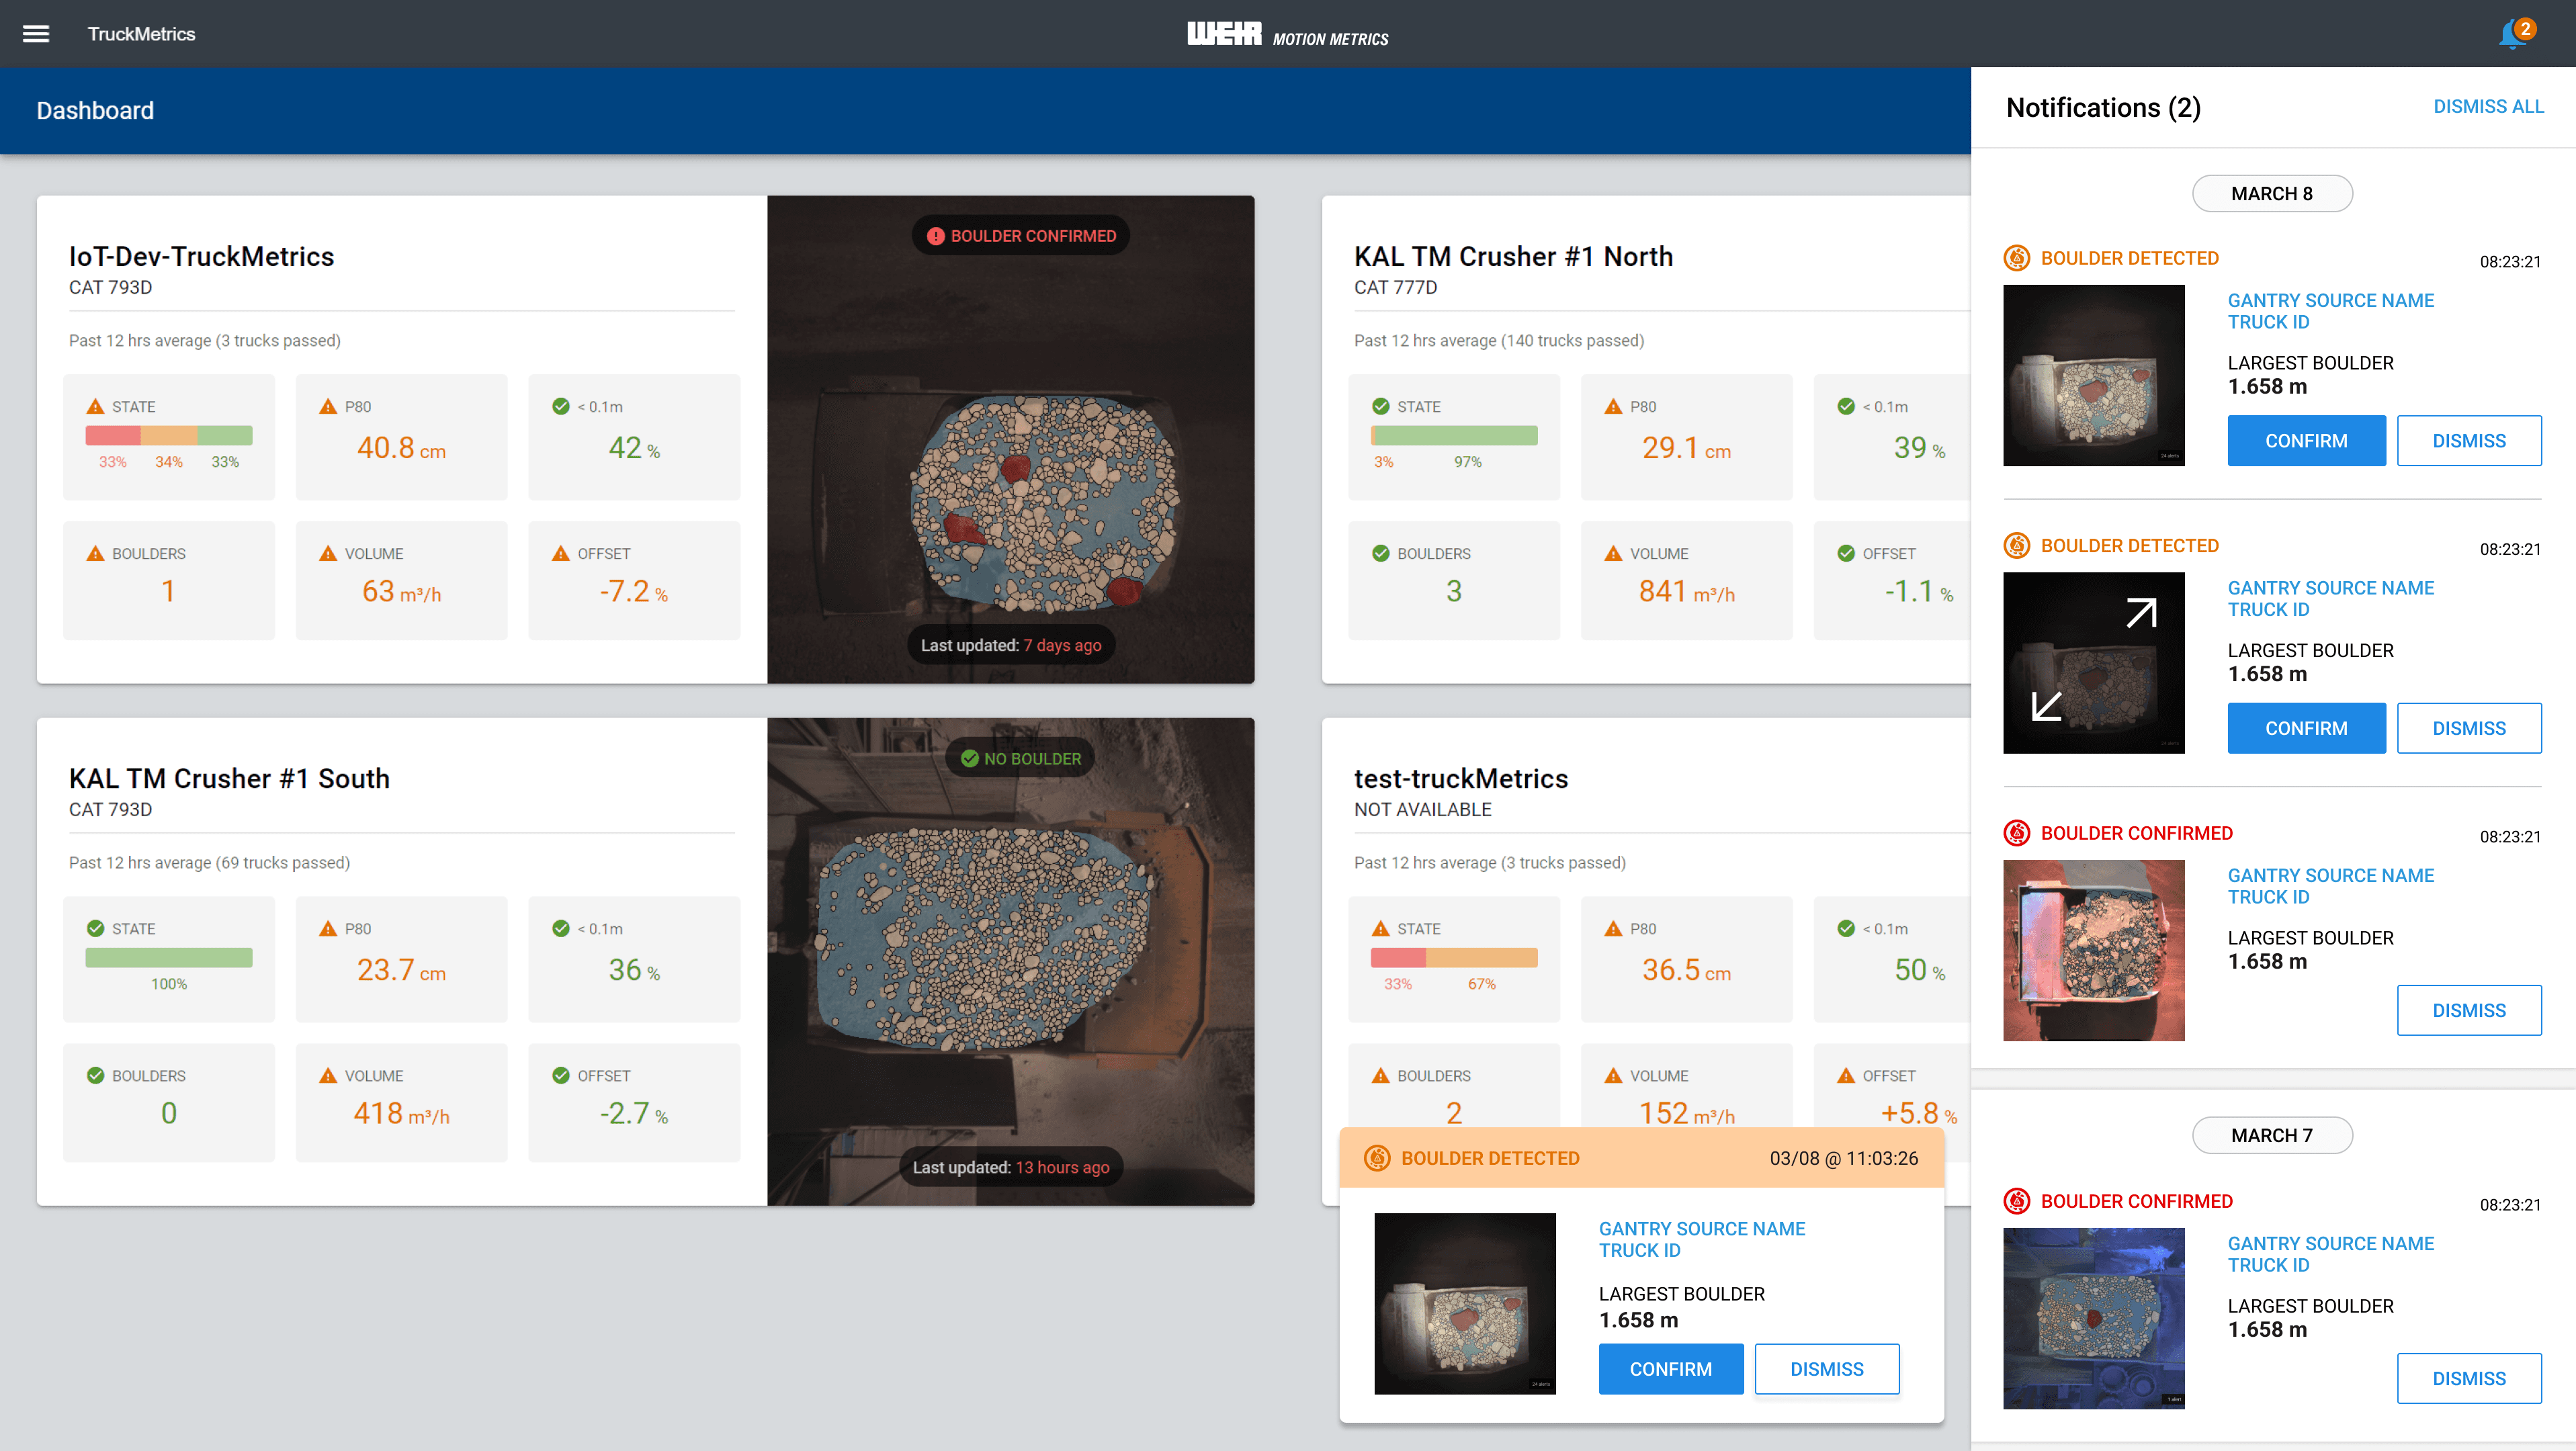Click the green check icon next to NO BOULDER
2576x1451 pixels.
pyautogui.click(x=969, y=759)
